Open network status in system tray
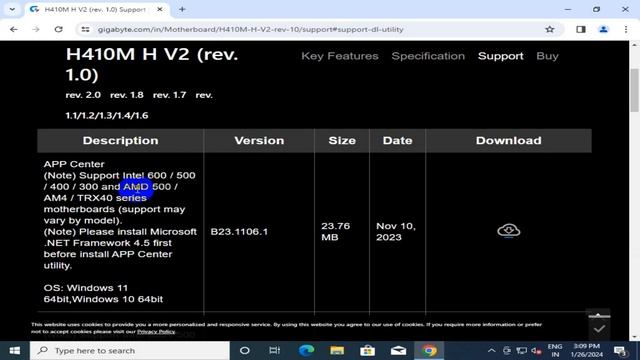 [x=522, y=351]
